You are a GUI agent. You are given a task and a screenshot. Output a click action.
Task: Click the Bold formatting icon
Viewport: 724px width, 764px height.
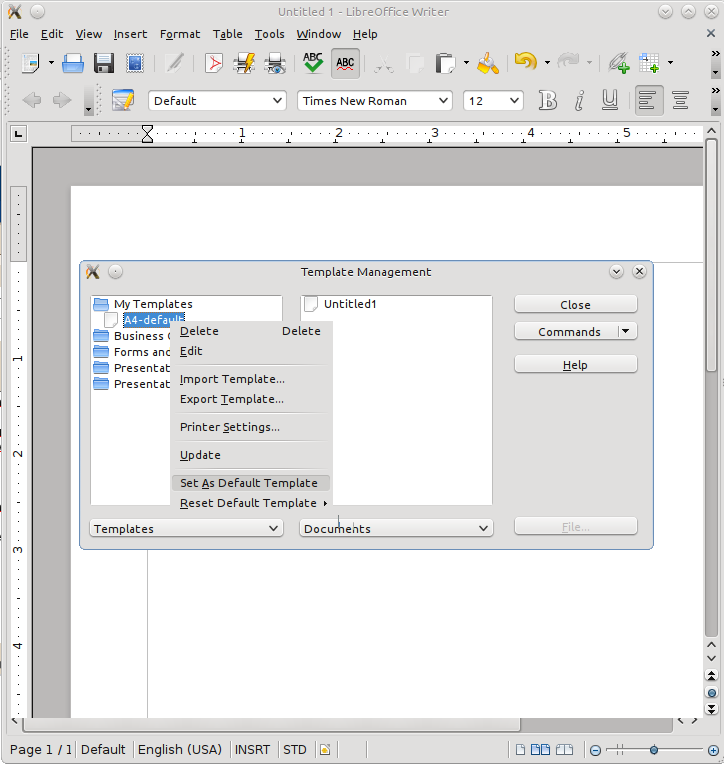(548, 101)
